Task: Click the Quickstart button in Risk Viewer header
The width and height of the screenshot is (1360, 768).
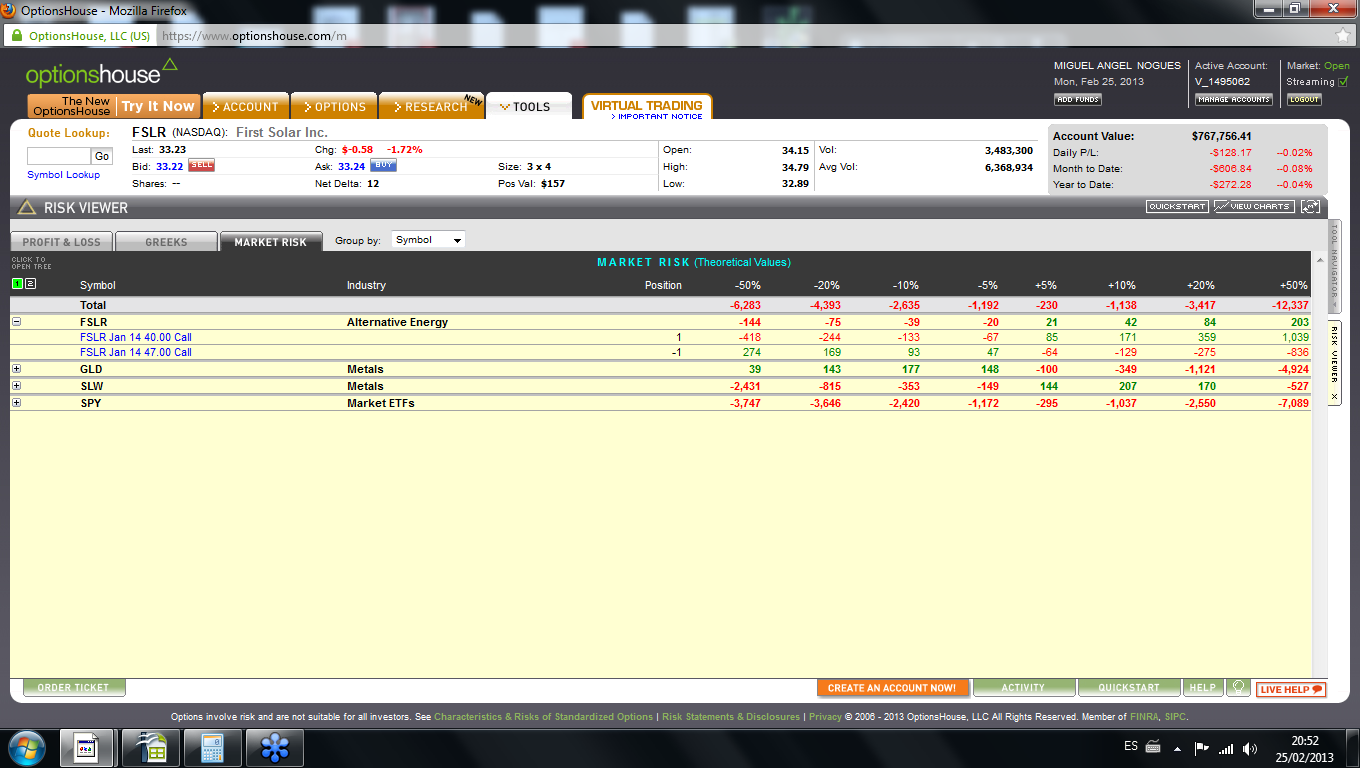Action: pos(1178,207)
